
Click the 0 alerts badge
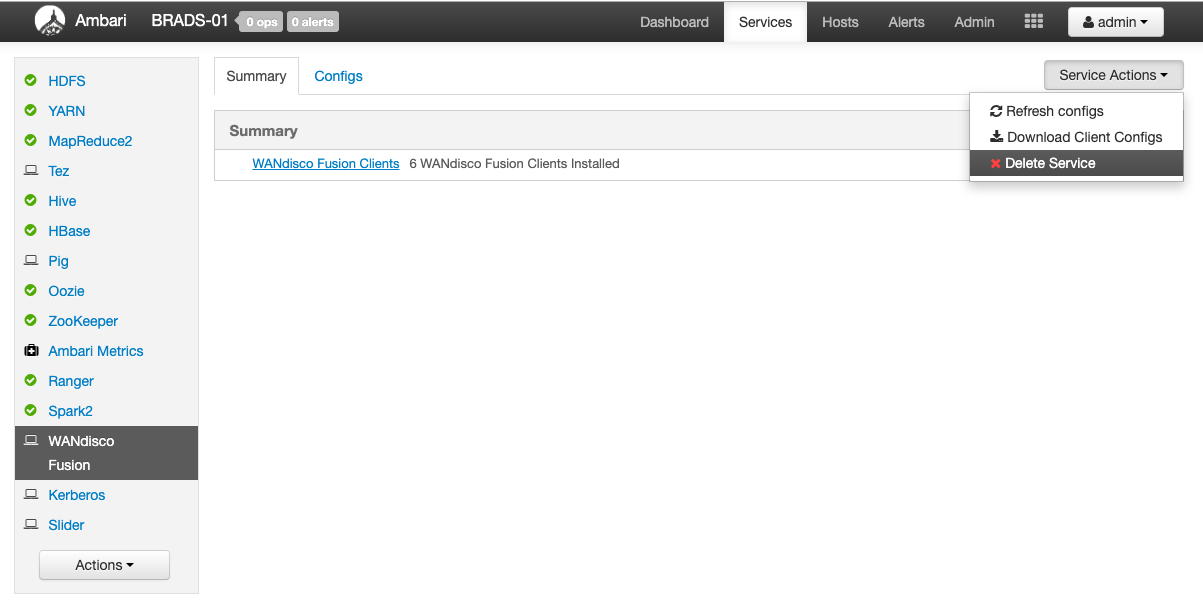coord(313,22)
